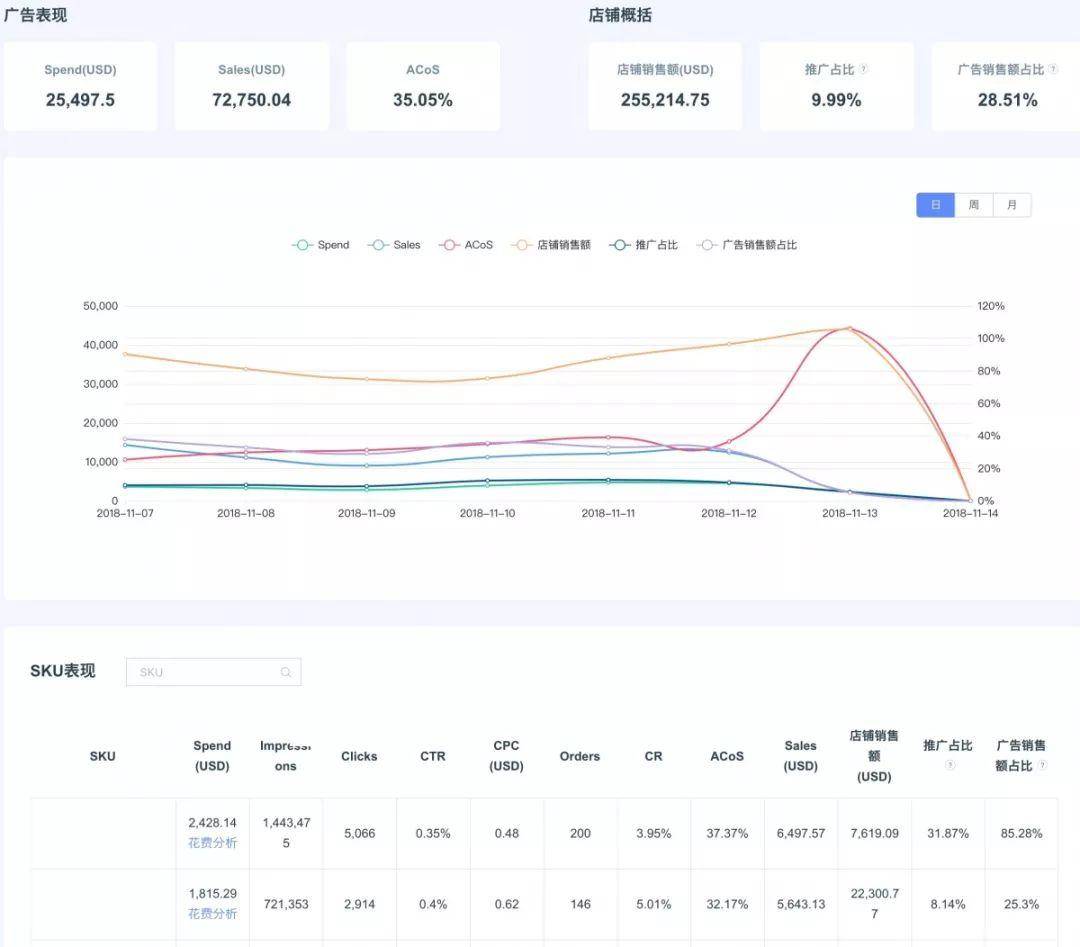The height and width of the screenshot is (947, 1080).
Task: Switch chart to monthly view (月)
Action: pyautogui.click(x=1012, y=205)
